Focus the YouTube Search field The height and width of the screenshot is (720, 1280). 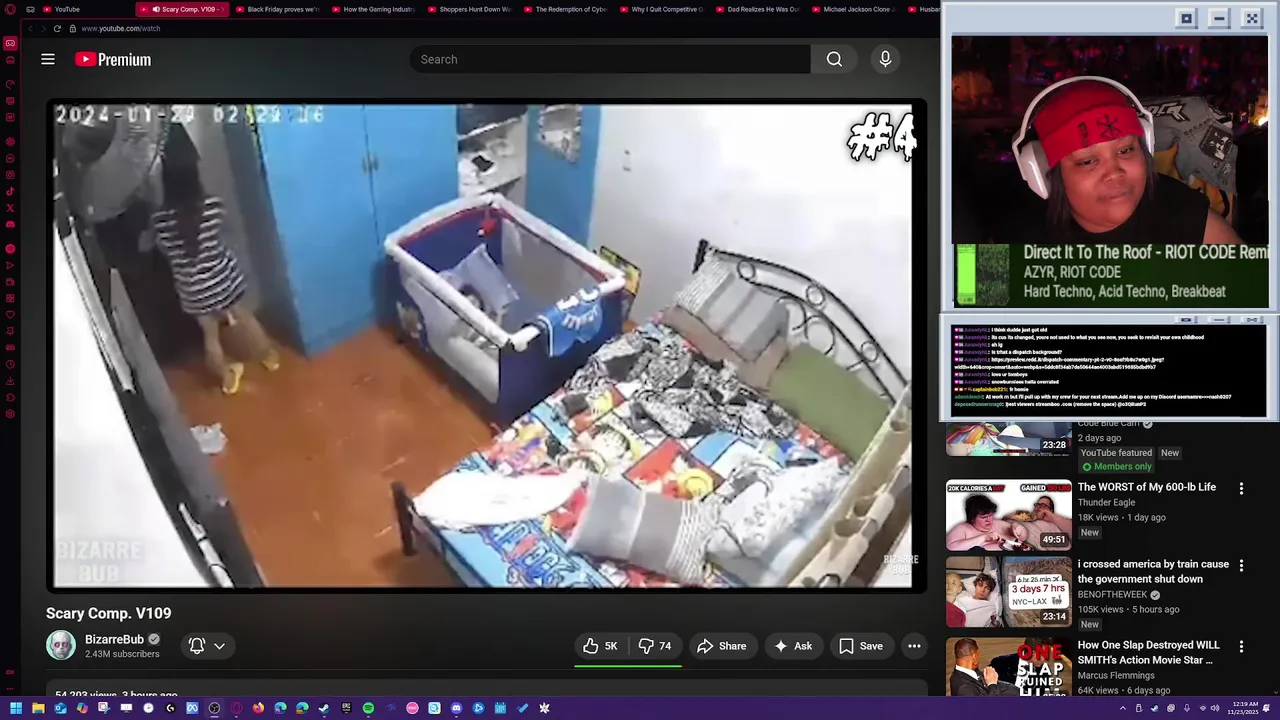click(x=610, y=59)
